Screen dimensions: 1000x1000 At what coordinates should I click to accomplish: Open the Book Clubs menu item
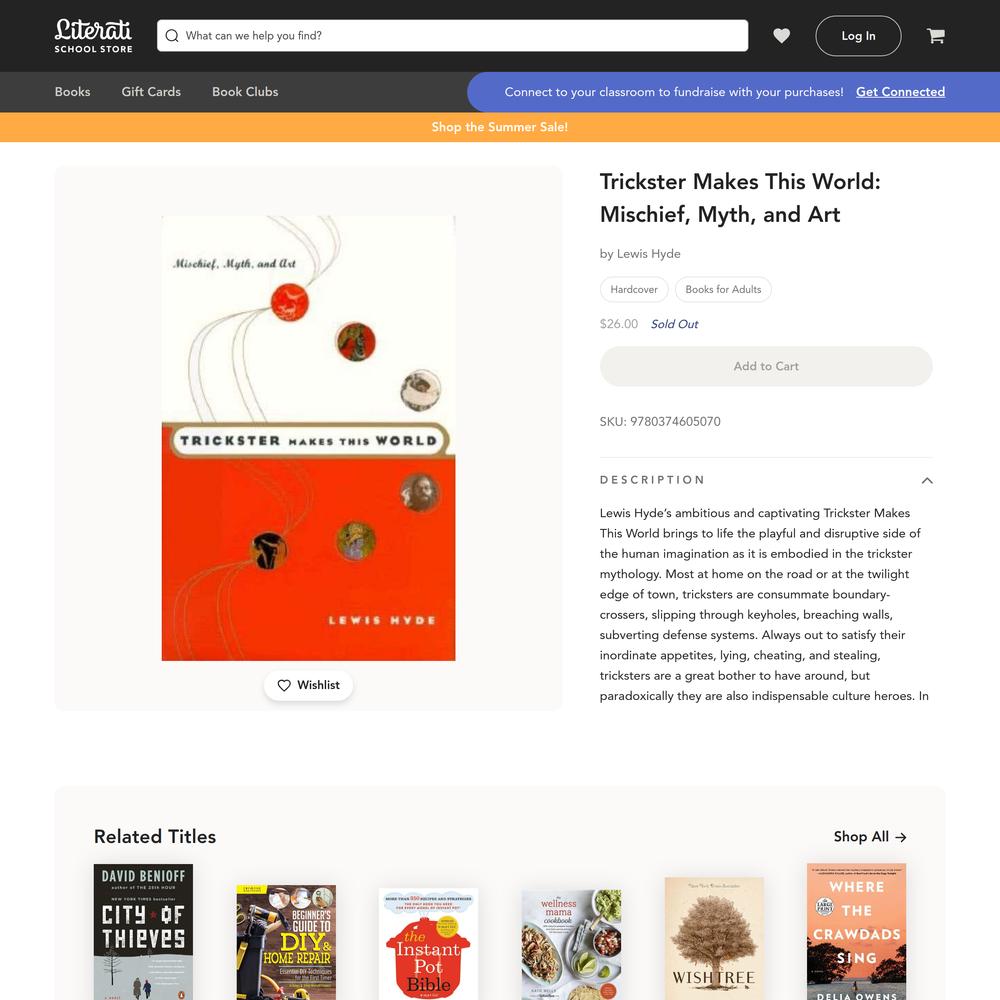(x=245, y=92)
